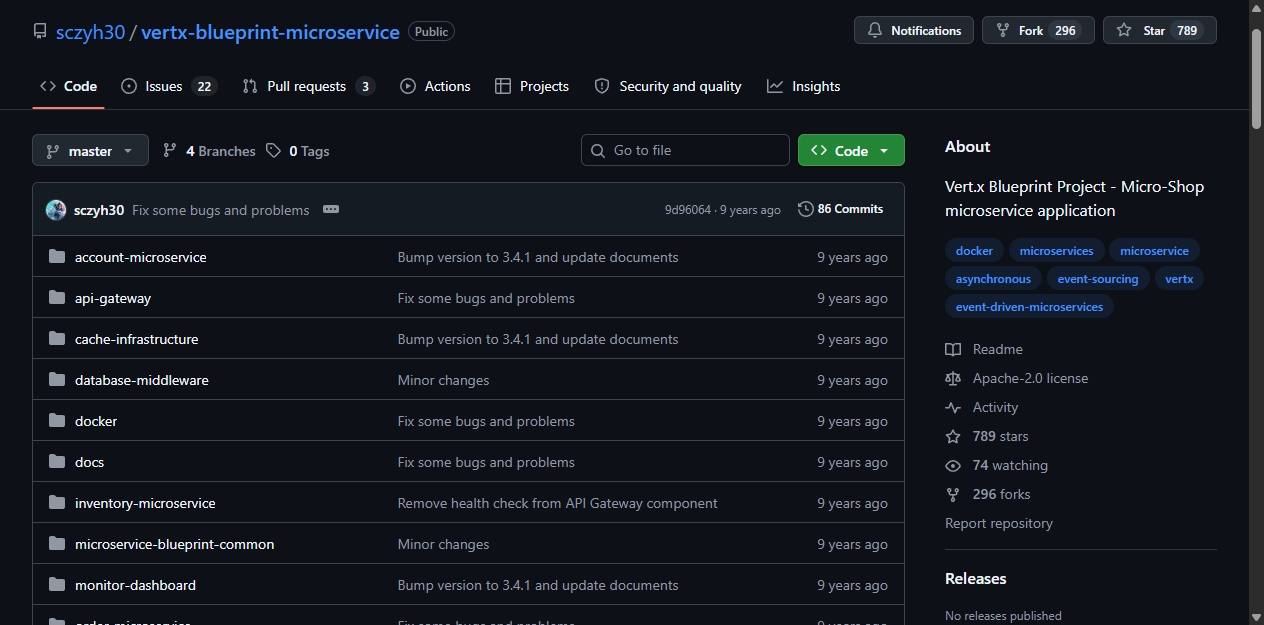
Task: Open commit 'Remove health check from API Gateway component'
Action: [557, 503]
